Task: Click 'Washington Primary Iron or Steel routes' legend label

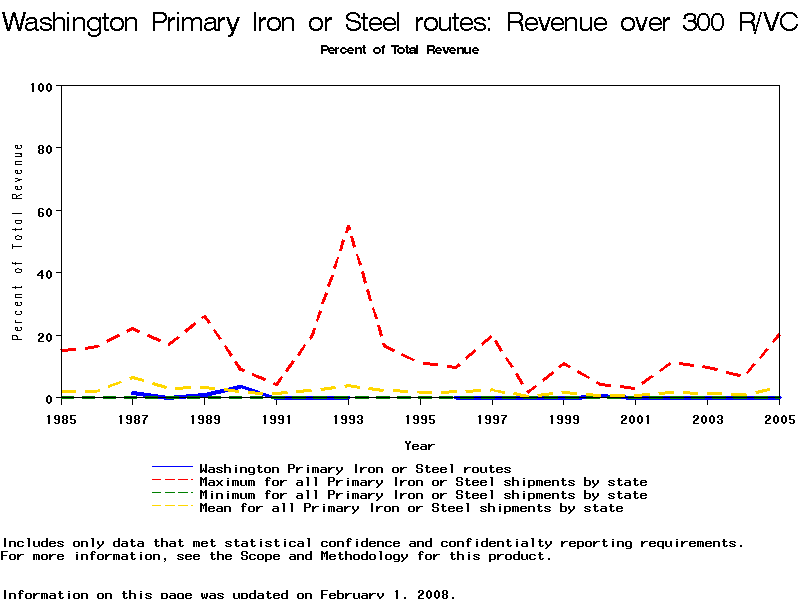Action: [355, 468]
